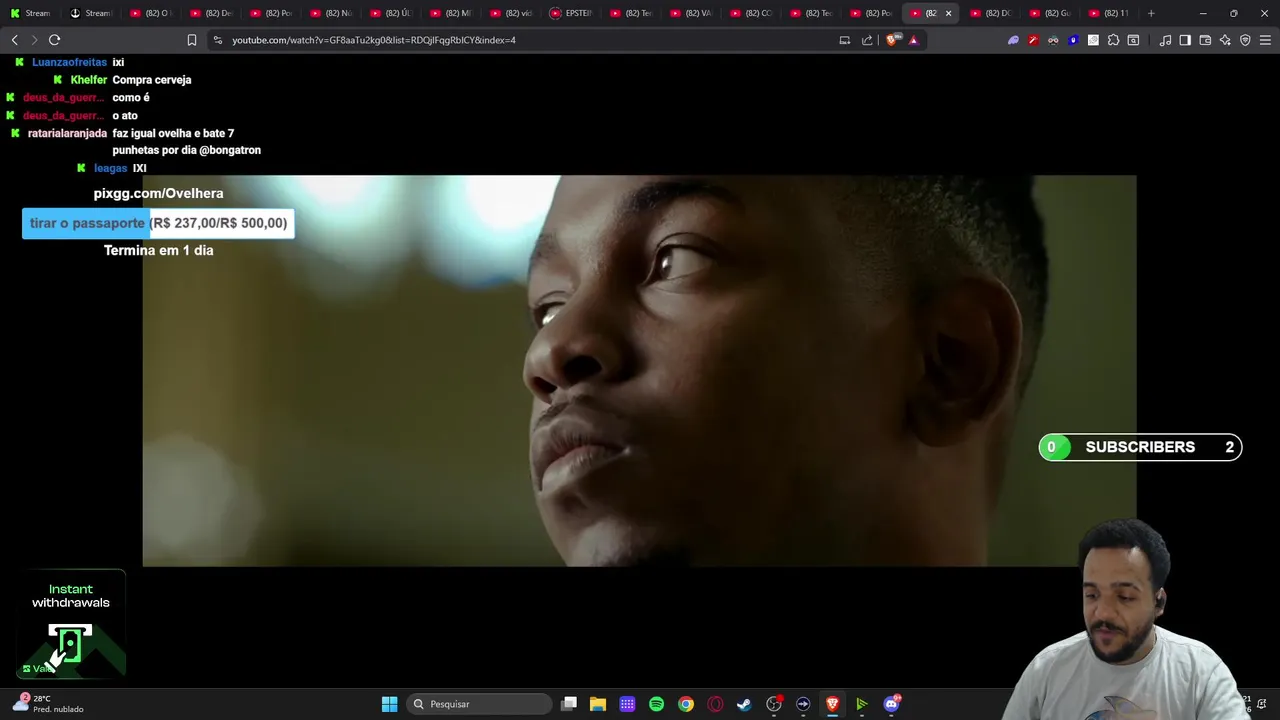Image resolution: width=1280 pixels, height=720 pixels.
Task: Open Opera browser from taskbar
Action: (715, 704)
